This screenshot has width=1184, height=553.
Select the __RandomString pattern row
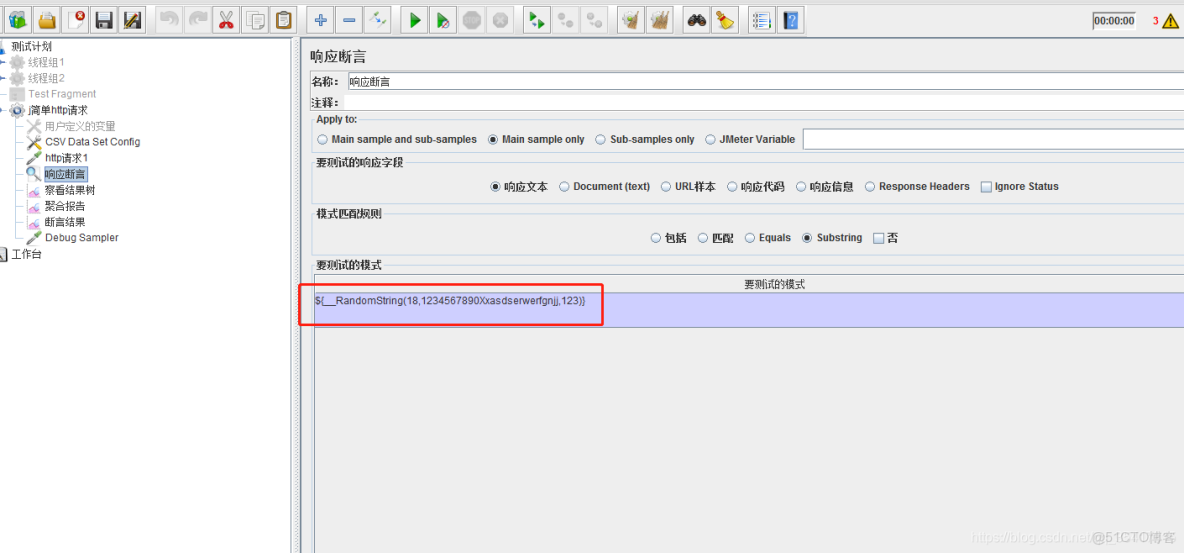pos(749,310)
